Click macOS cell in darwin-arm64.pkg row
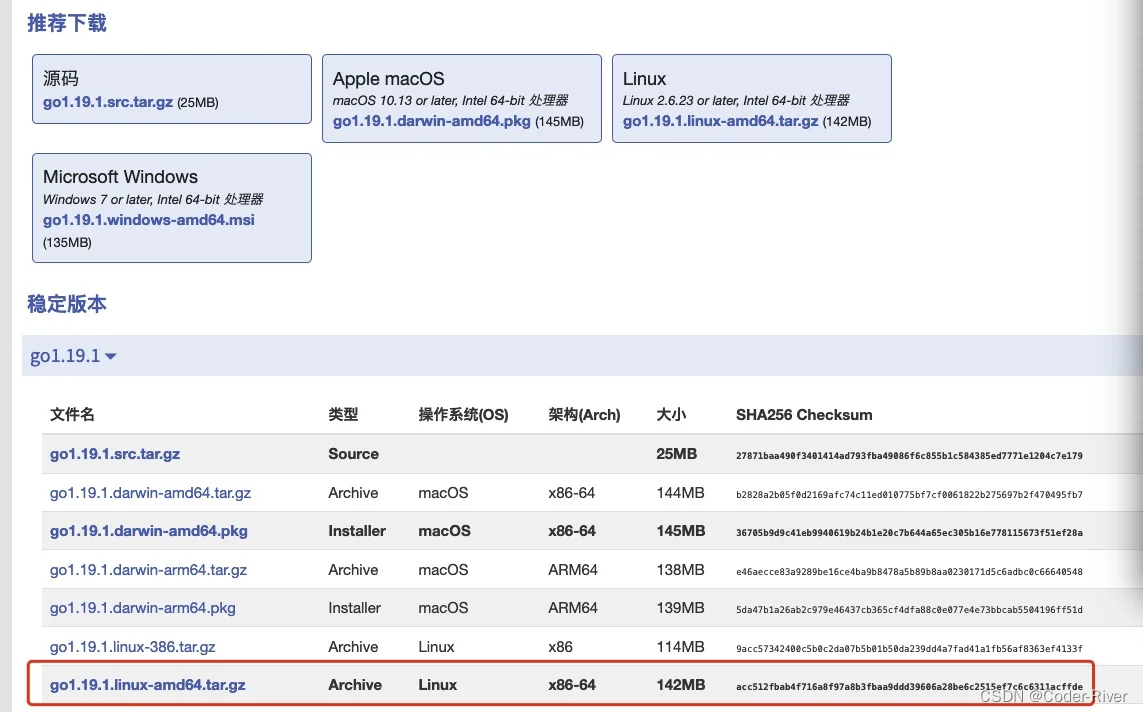This screenshot has width=1143, height=712. point(443,608)
